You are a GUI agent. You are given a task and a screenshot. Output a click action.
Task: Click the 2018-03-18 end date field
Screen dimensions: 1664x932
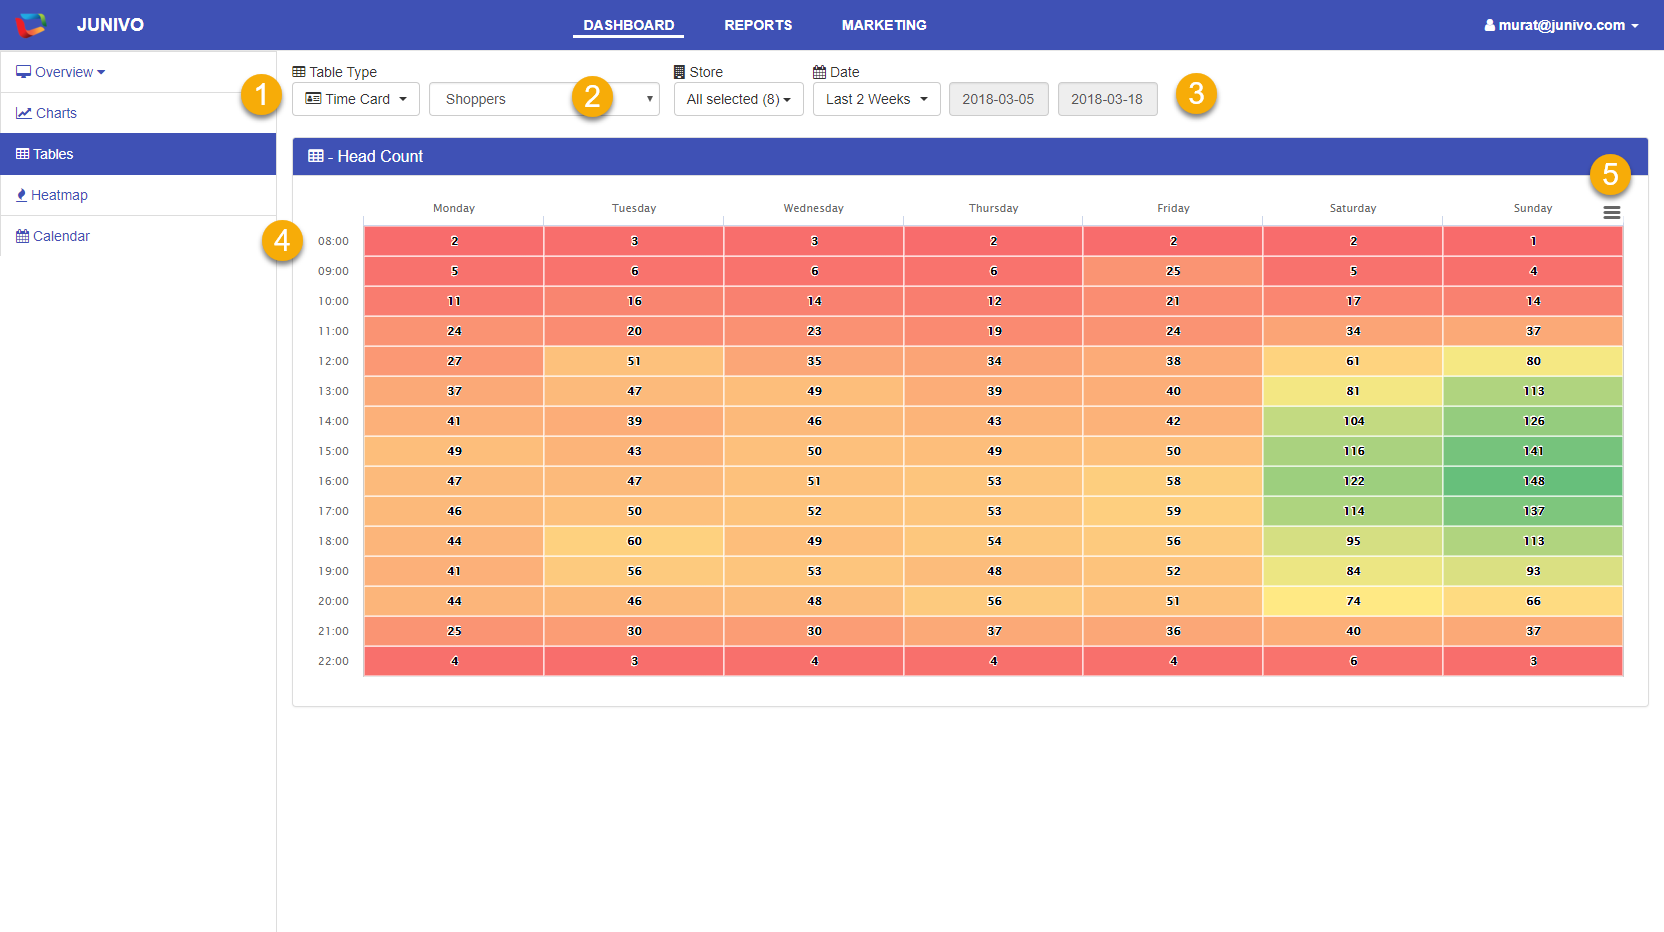coord(1107,99)
